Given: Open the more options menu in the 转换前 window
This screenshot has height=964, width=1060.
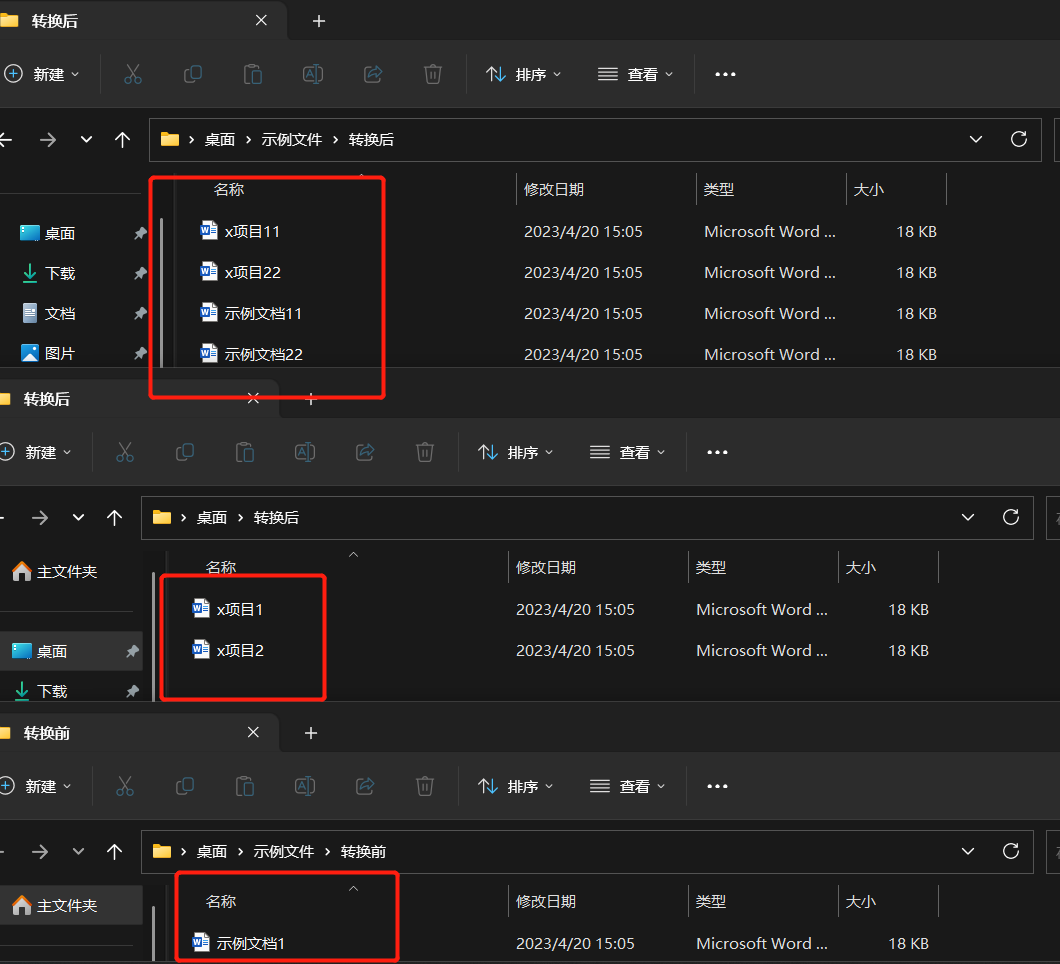Looking at the screenshot, I should click(717, 787).
